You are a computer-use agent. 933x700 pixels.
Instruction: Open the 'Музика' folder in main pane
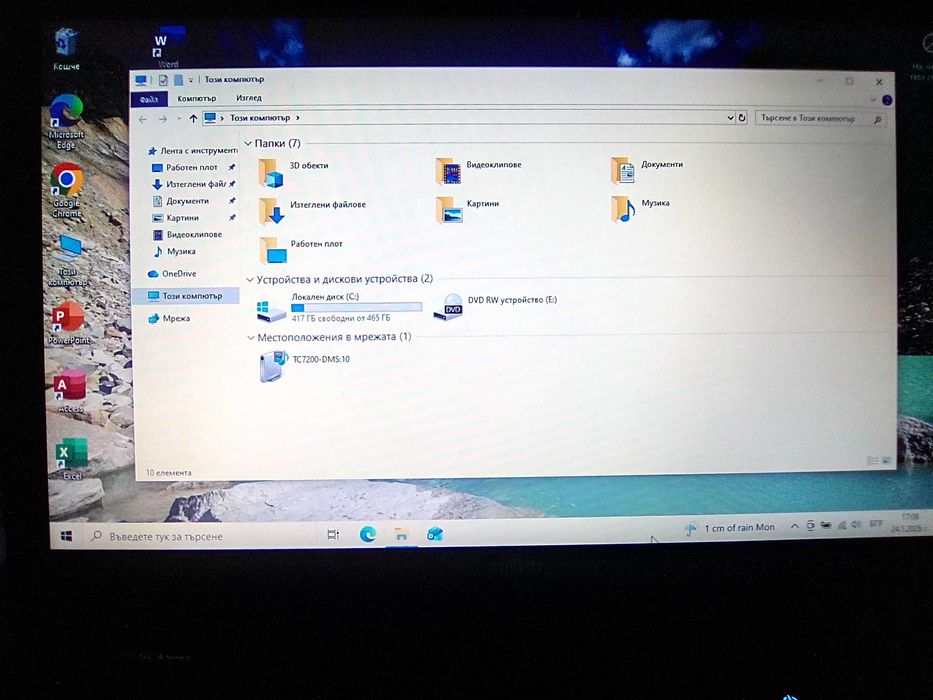(640, 209)
